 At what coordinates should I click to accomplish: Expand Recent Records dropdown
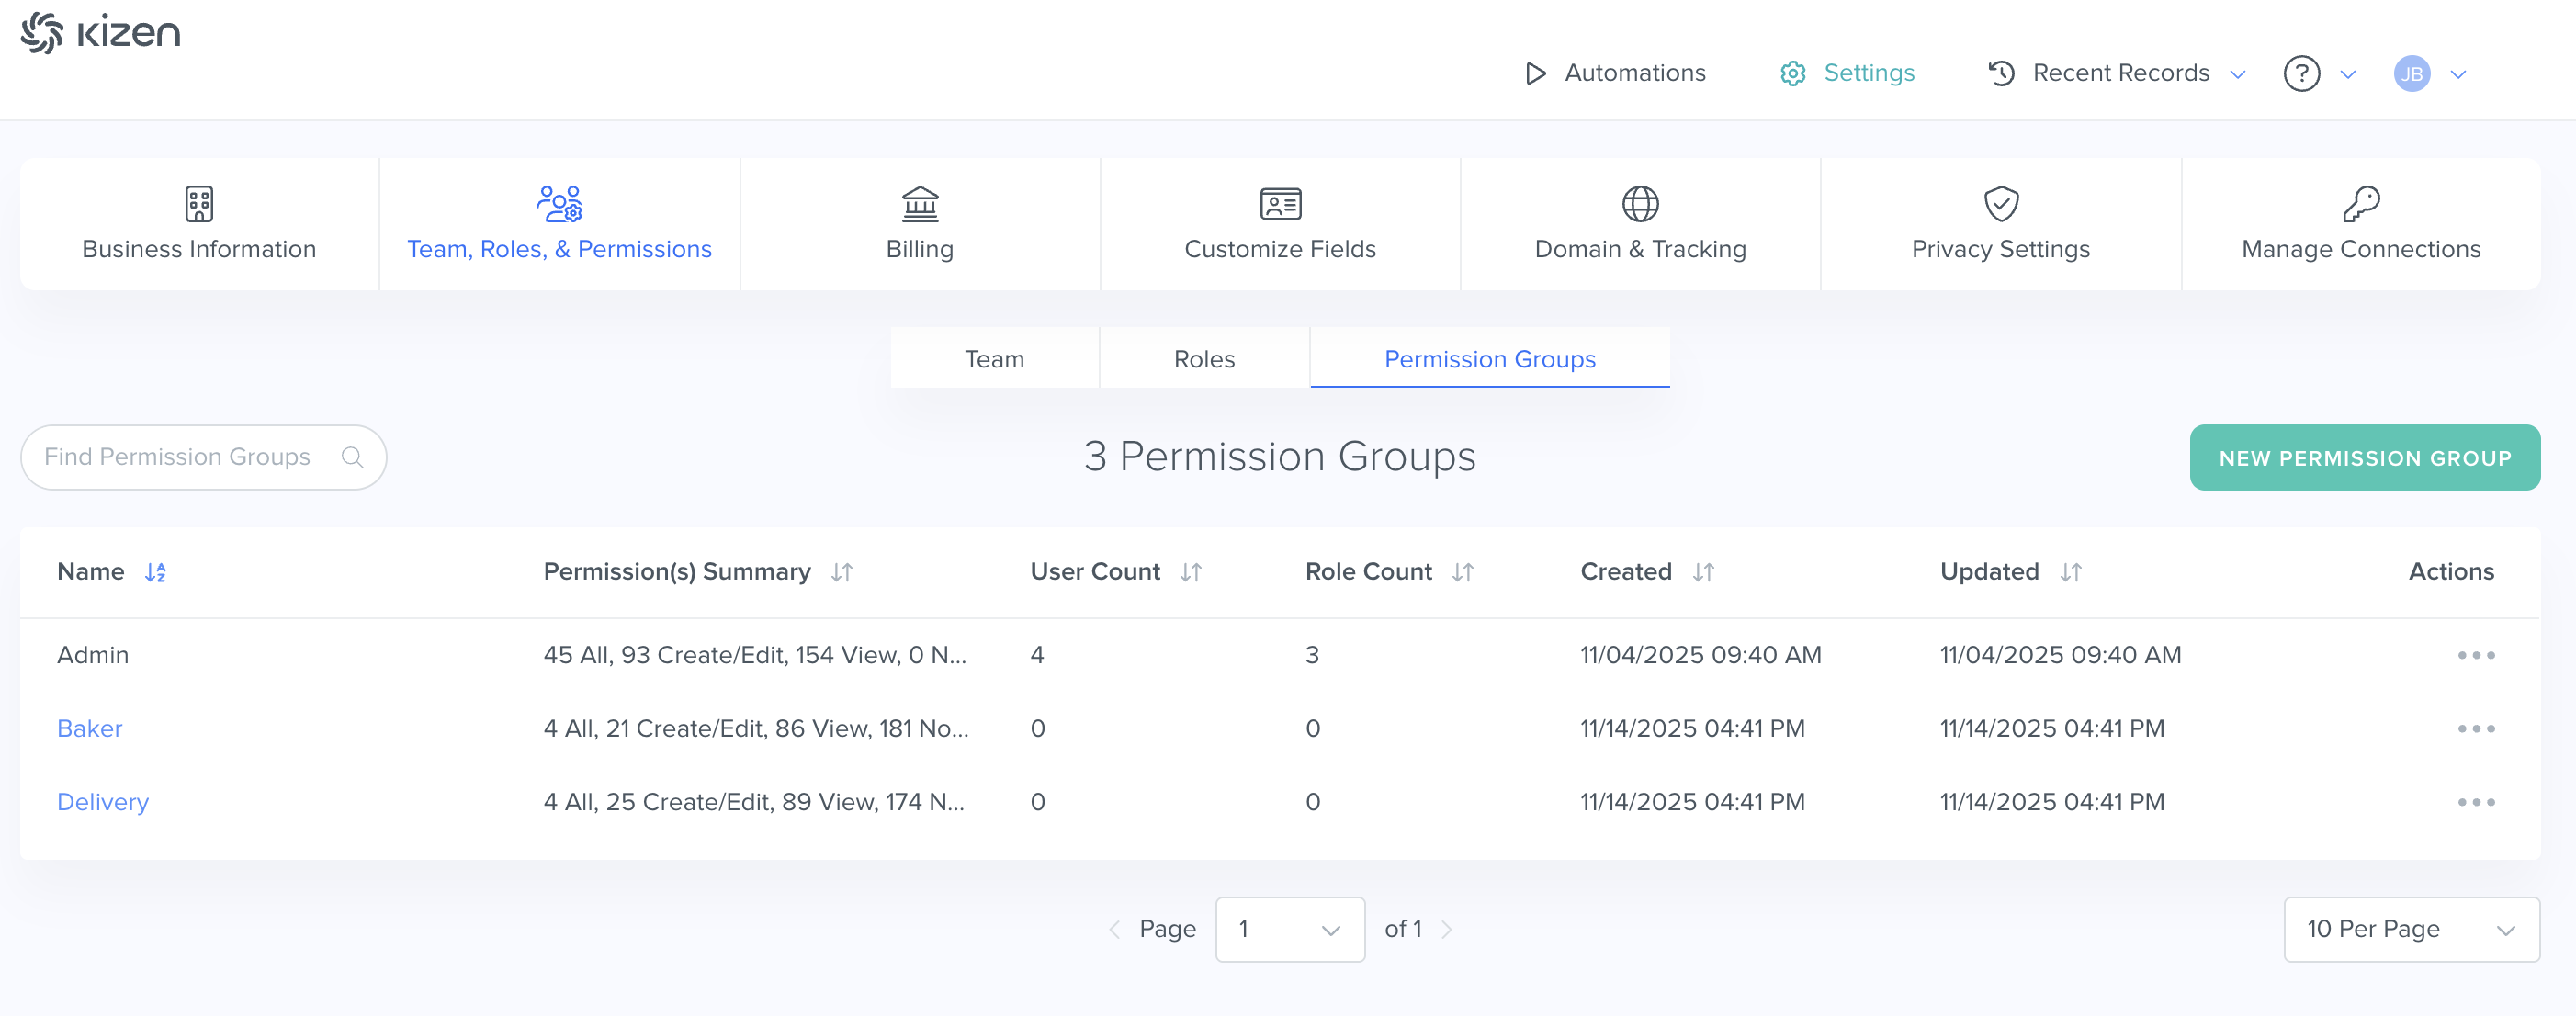2238,74
